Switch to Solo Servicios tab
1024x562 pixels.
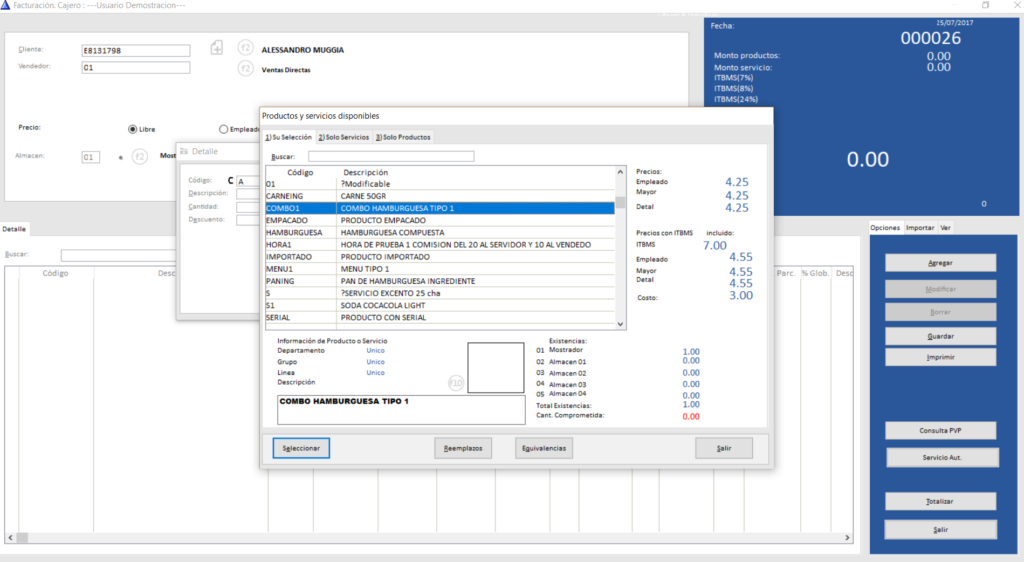pyautogui.click(x=343, y=137)
